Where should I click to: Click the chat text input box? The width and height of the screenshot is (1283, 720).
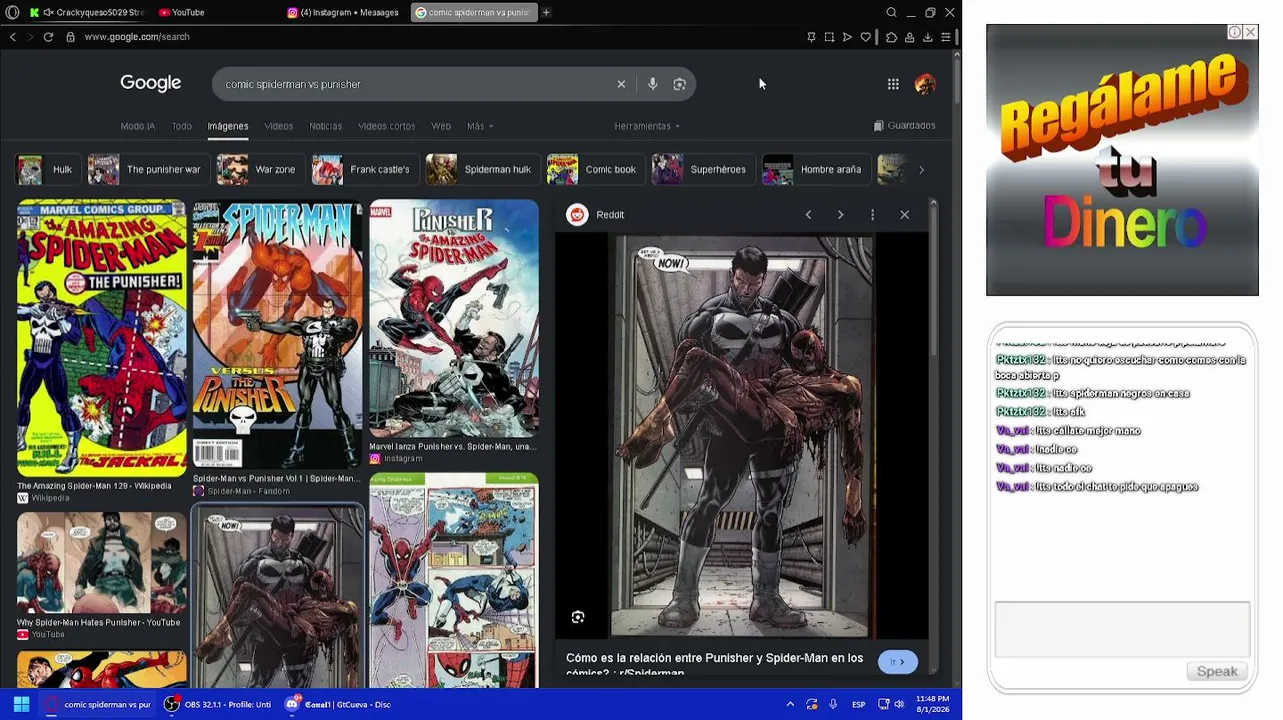click(1122, 630)
